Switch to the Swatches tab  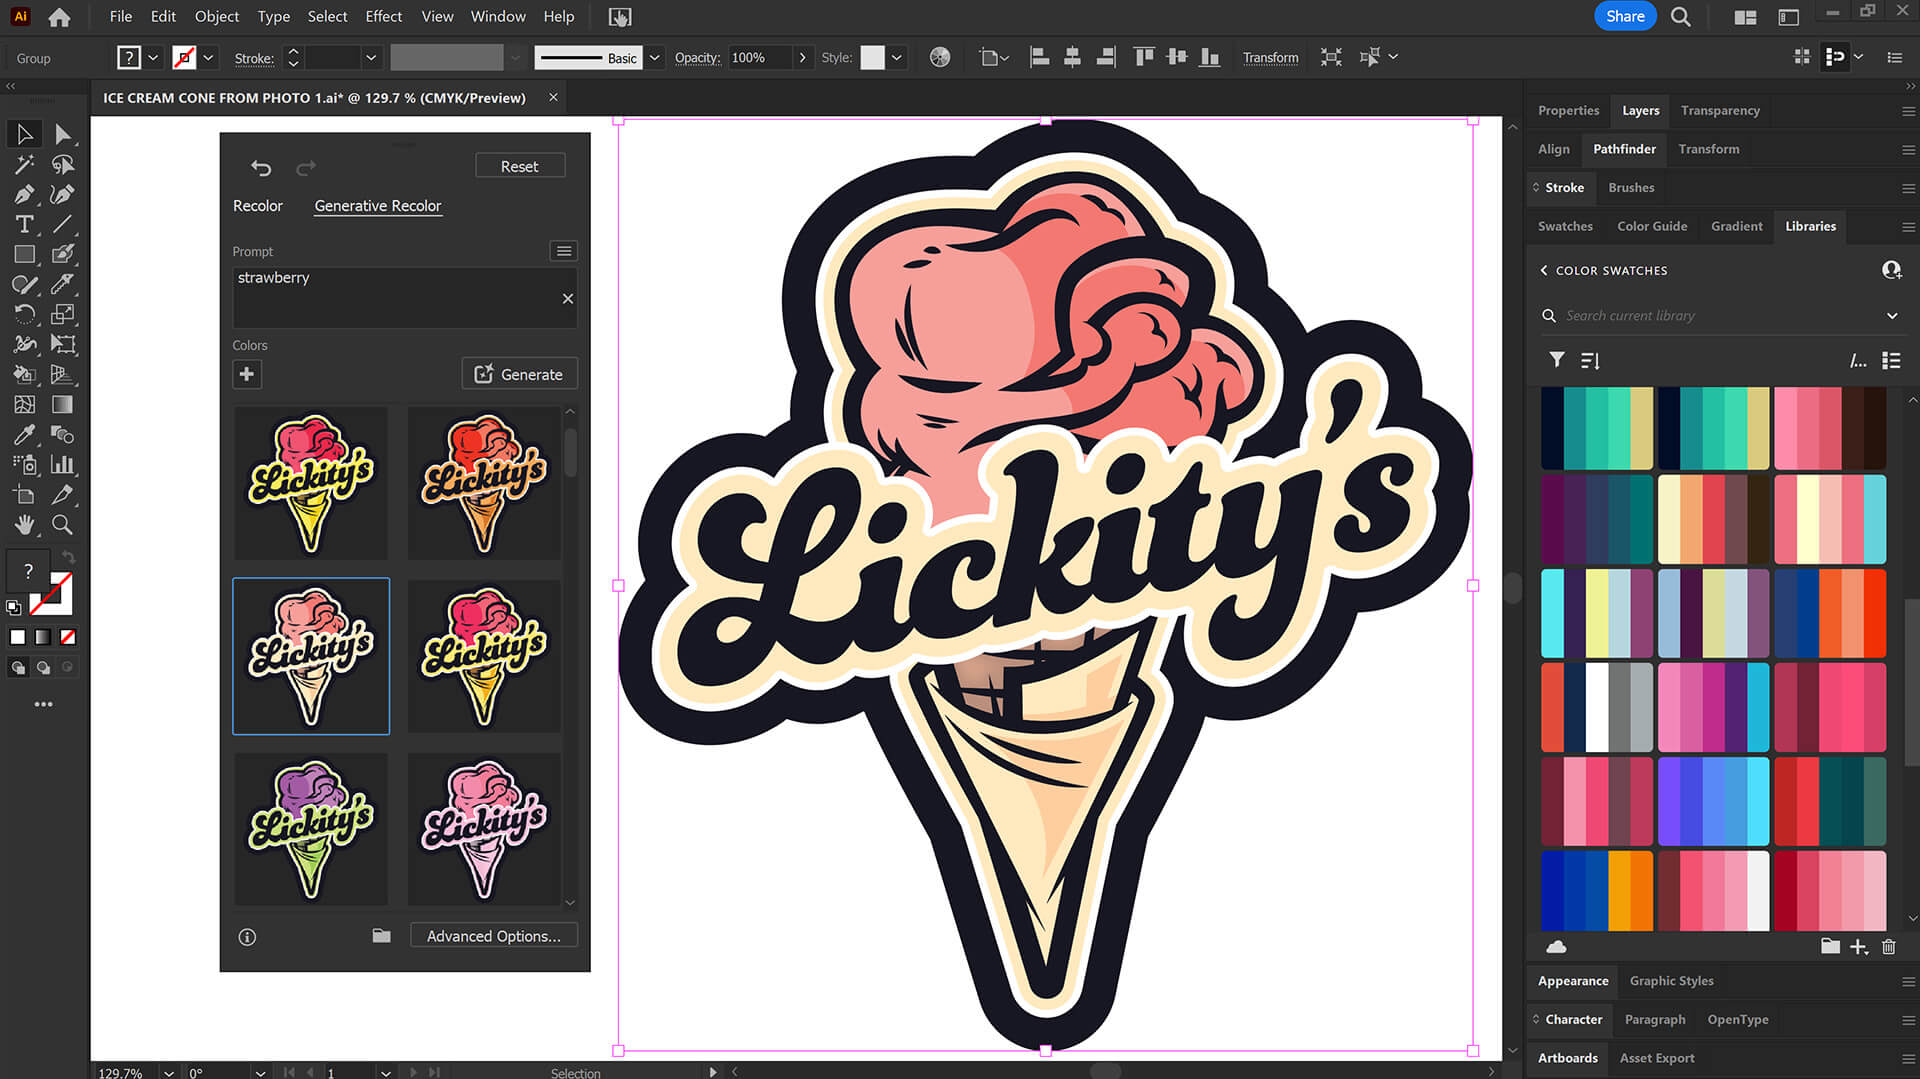click(1565, 226)
